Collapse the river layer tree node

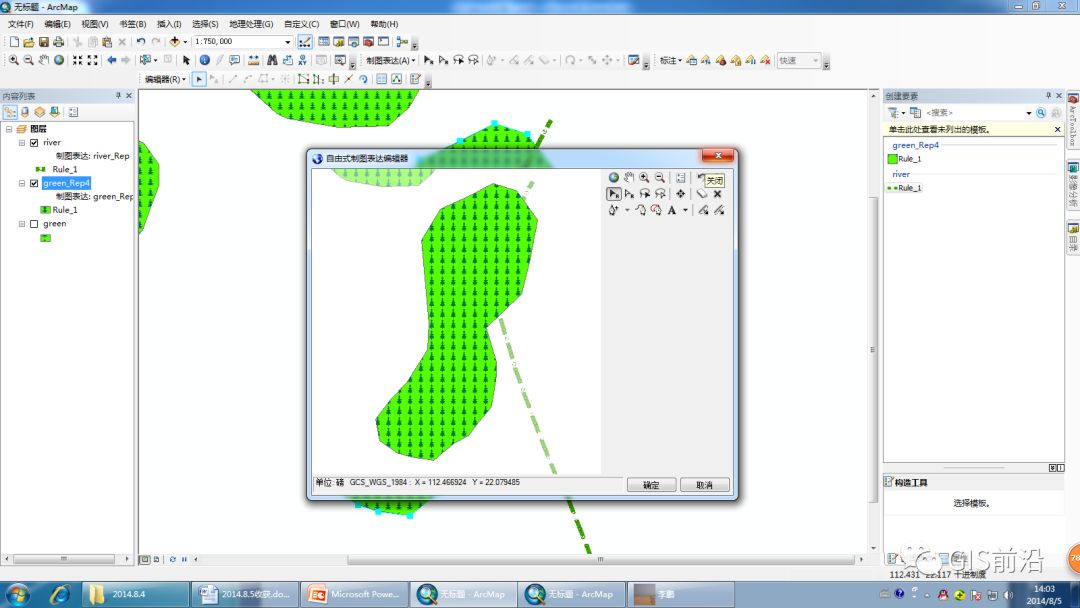22,143
